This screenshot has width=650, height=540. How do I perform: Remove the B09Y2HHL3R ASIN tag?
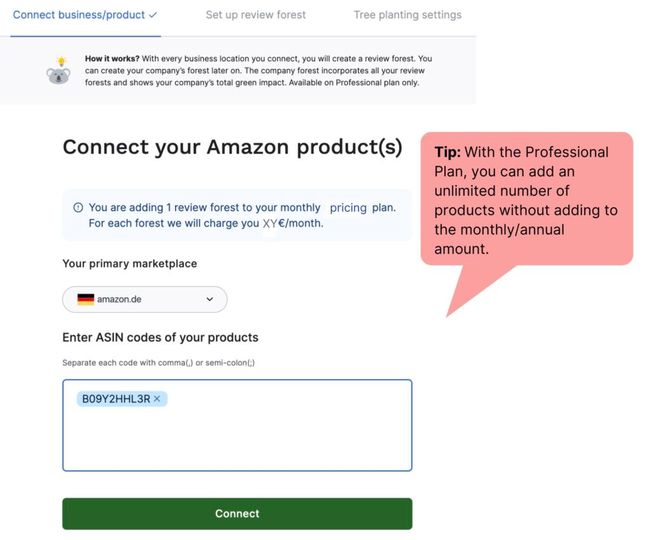click(x=158, y=399)
